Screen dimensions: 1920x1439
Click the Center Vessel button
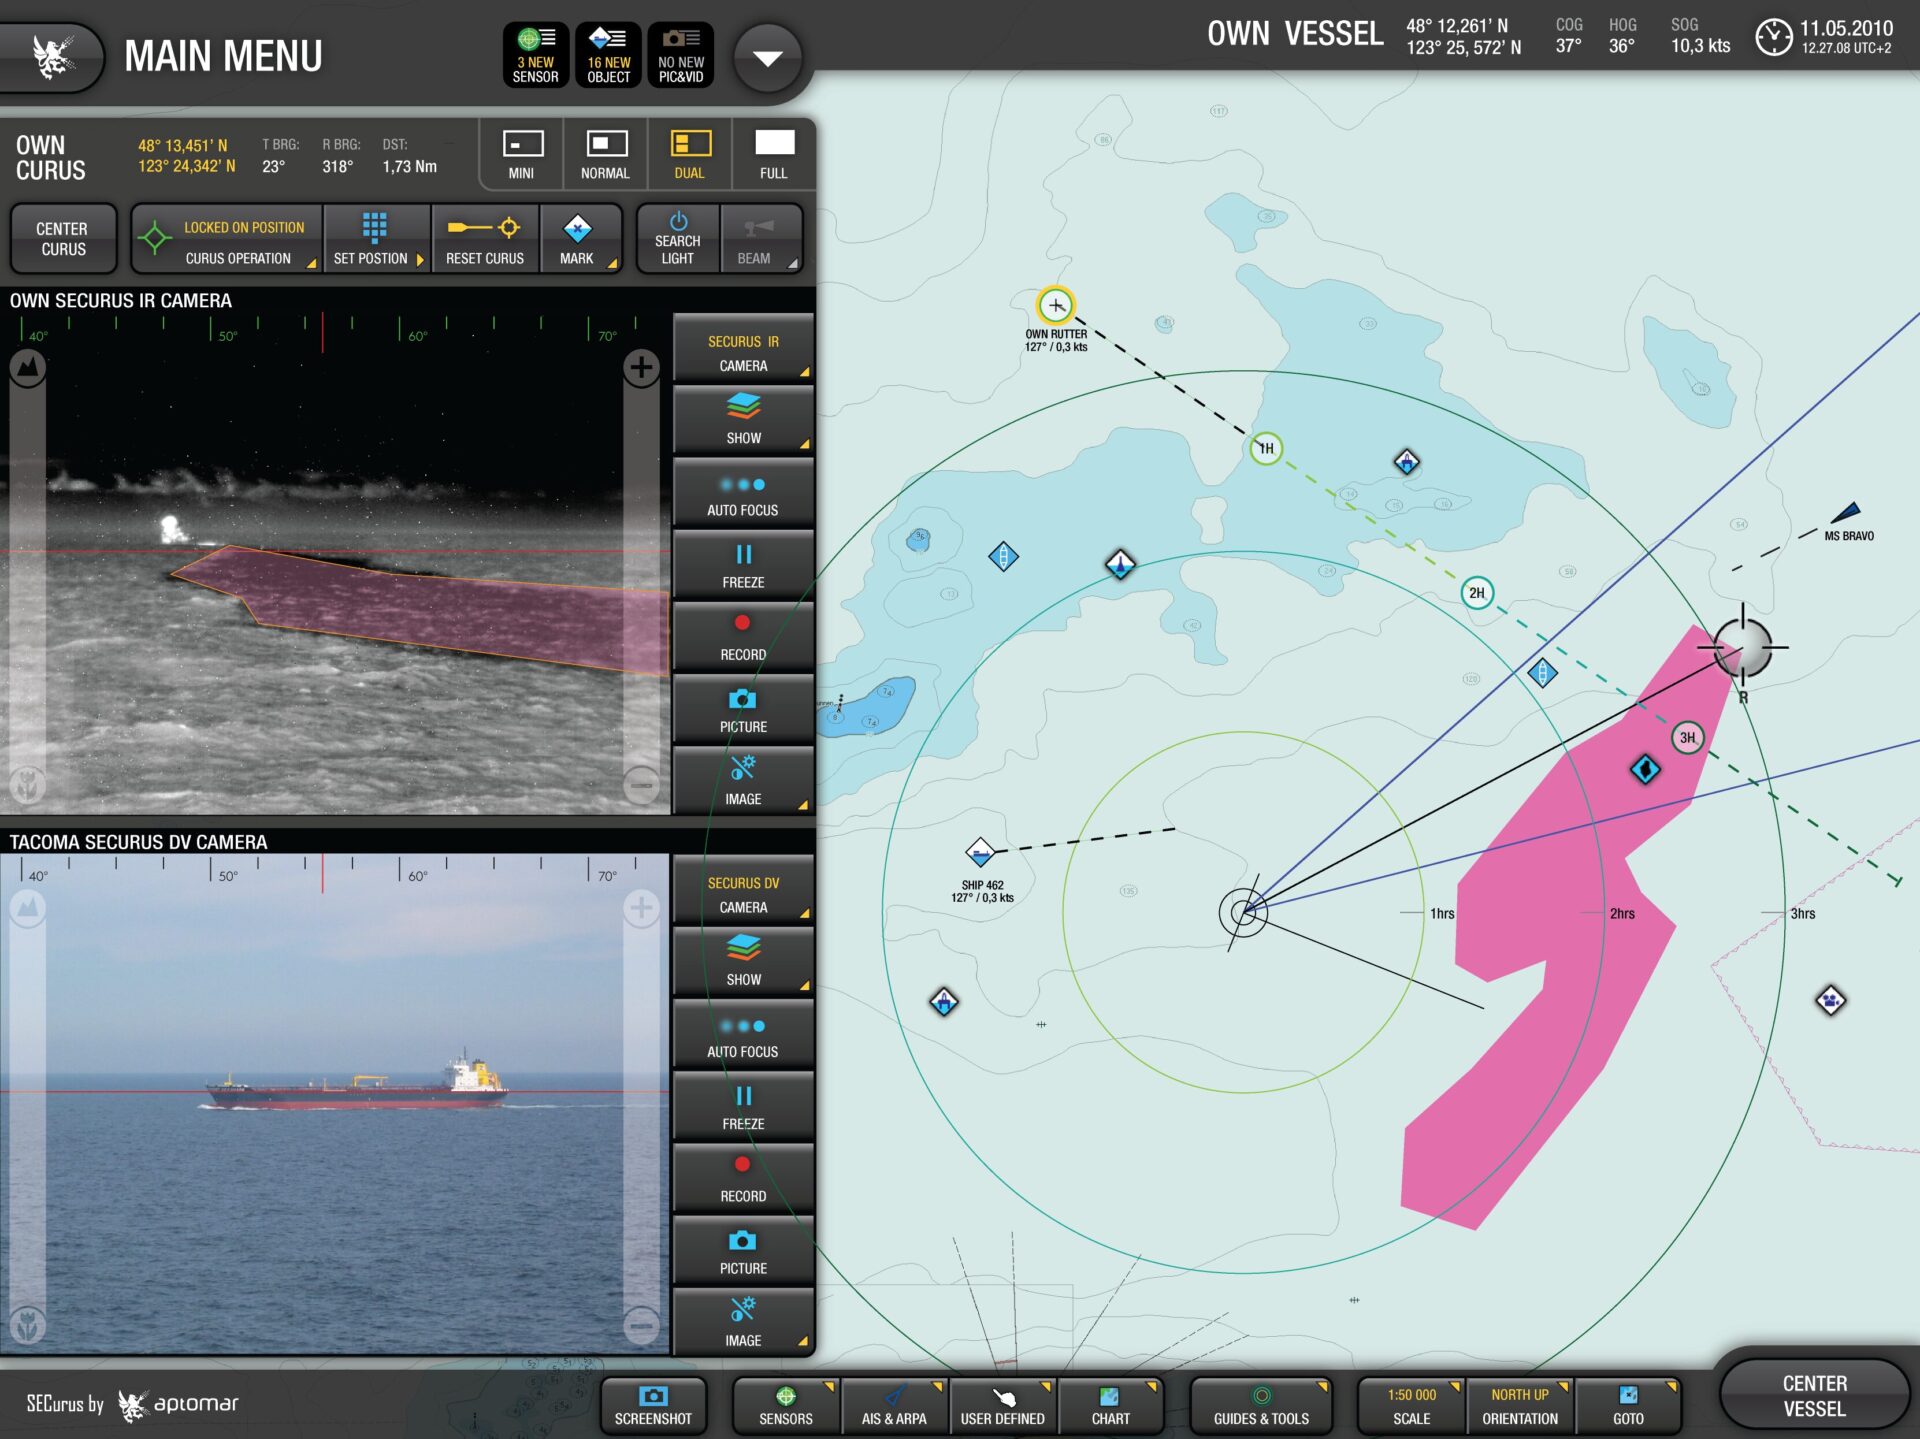tap(1814, 1396)
